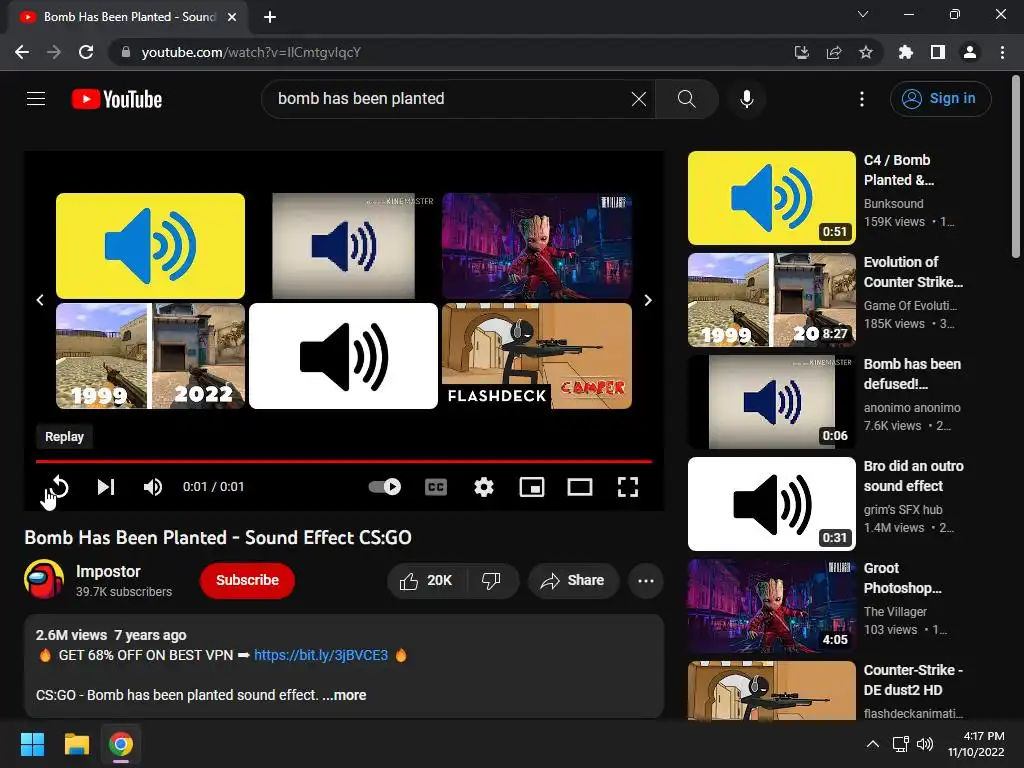Clear the search text with the X icon
This screenshot has width=1024, height=768.
[x=639, y=99]
